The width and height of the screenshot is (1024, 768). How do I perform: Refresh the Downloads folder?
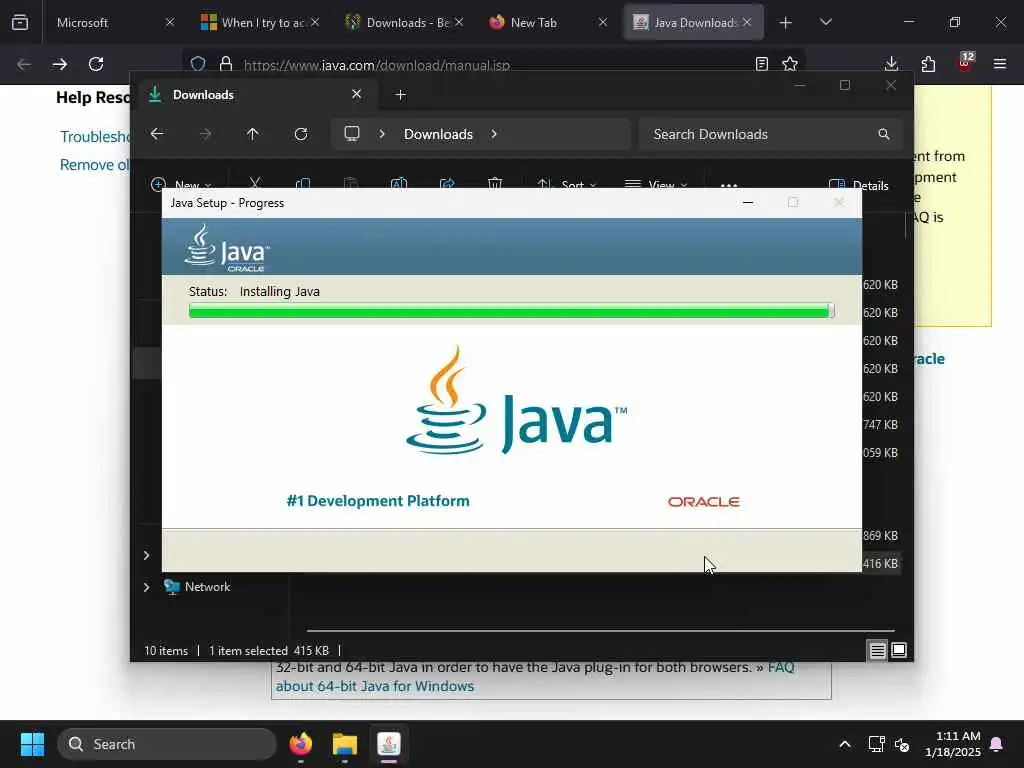[301, 134]
